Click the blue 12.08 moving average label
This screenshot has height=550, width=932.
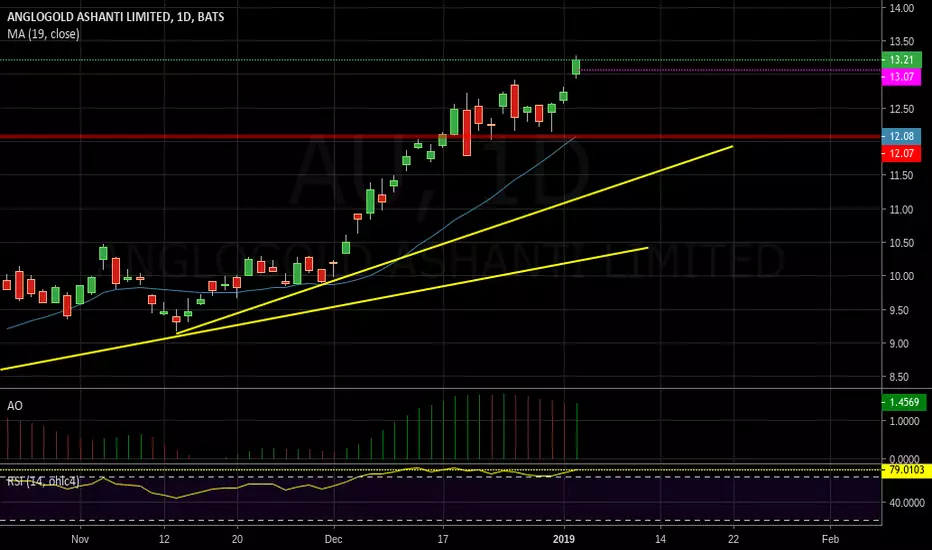[x=901, y=136]
